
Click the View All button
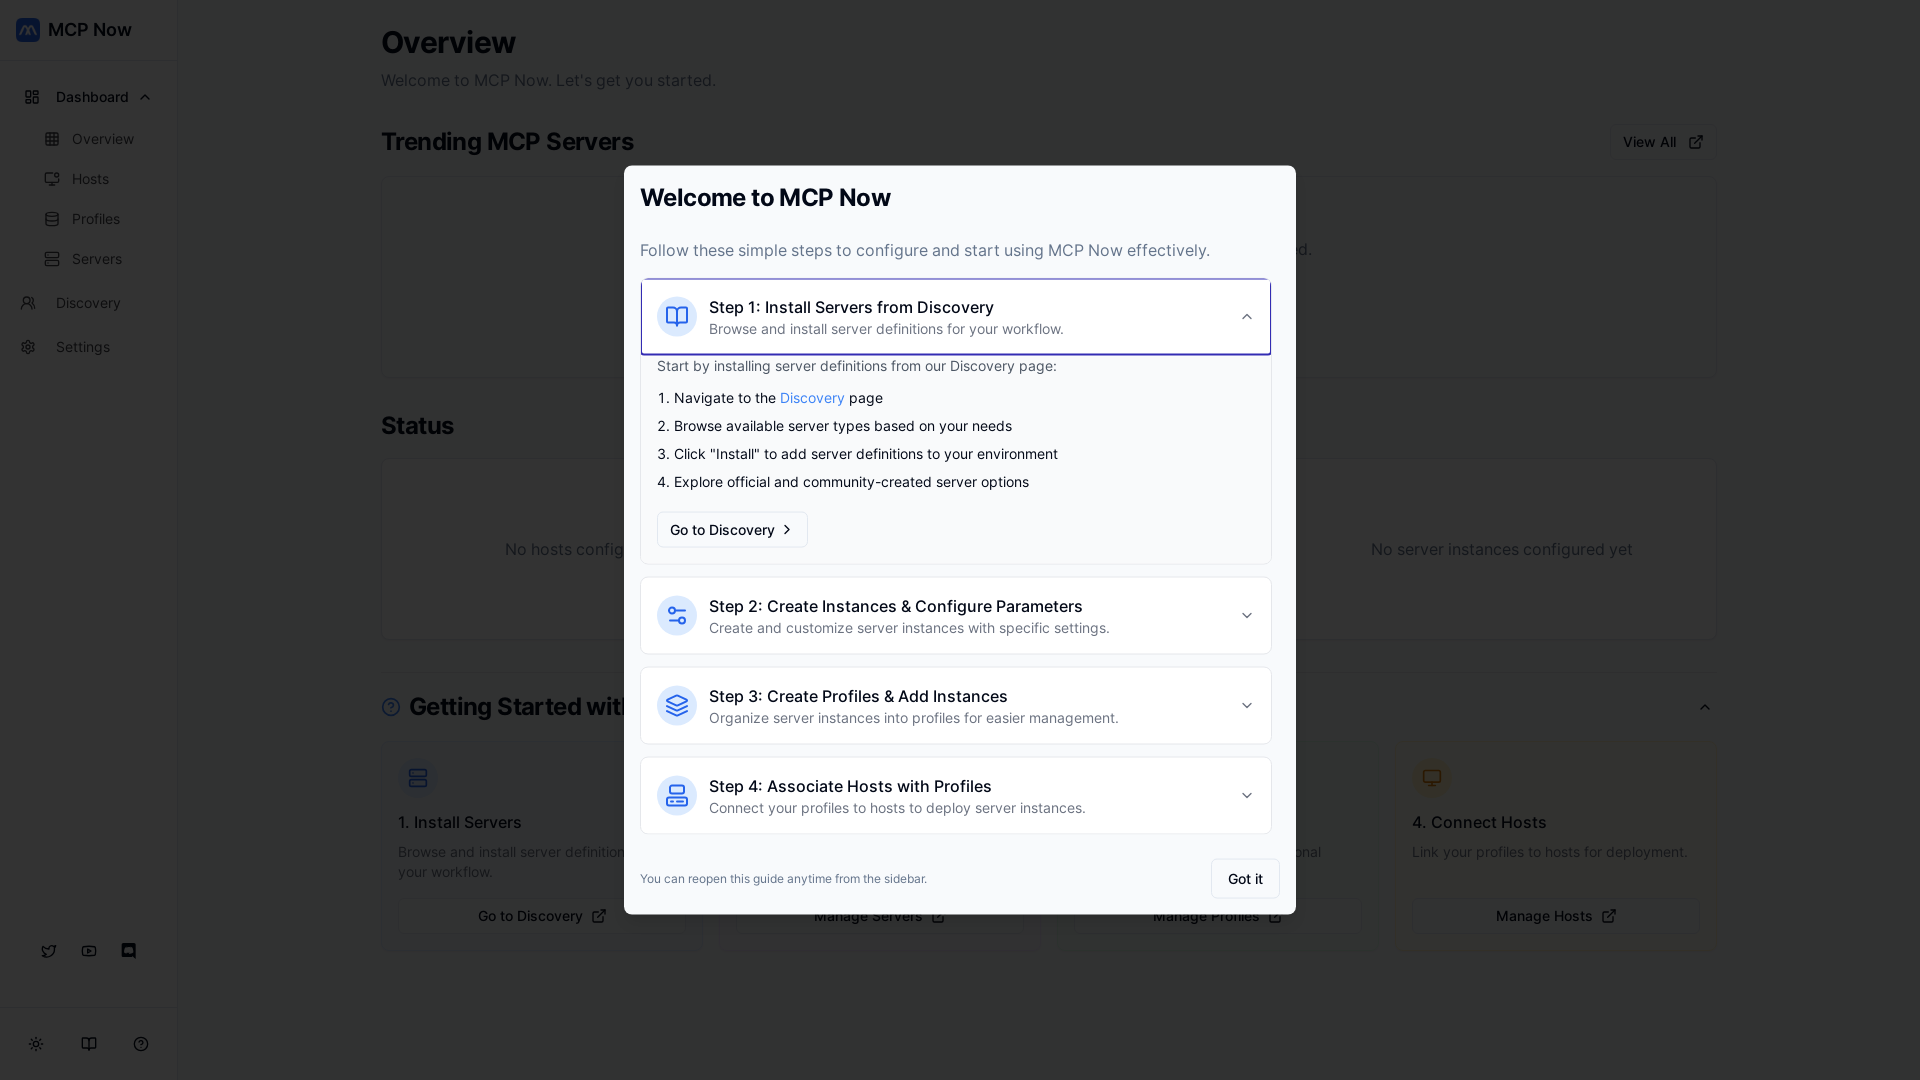(1662, 142)
